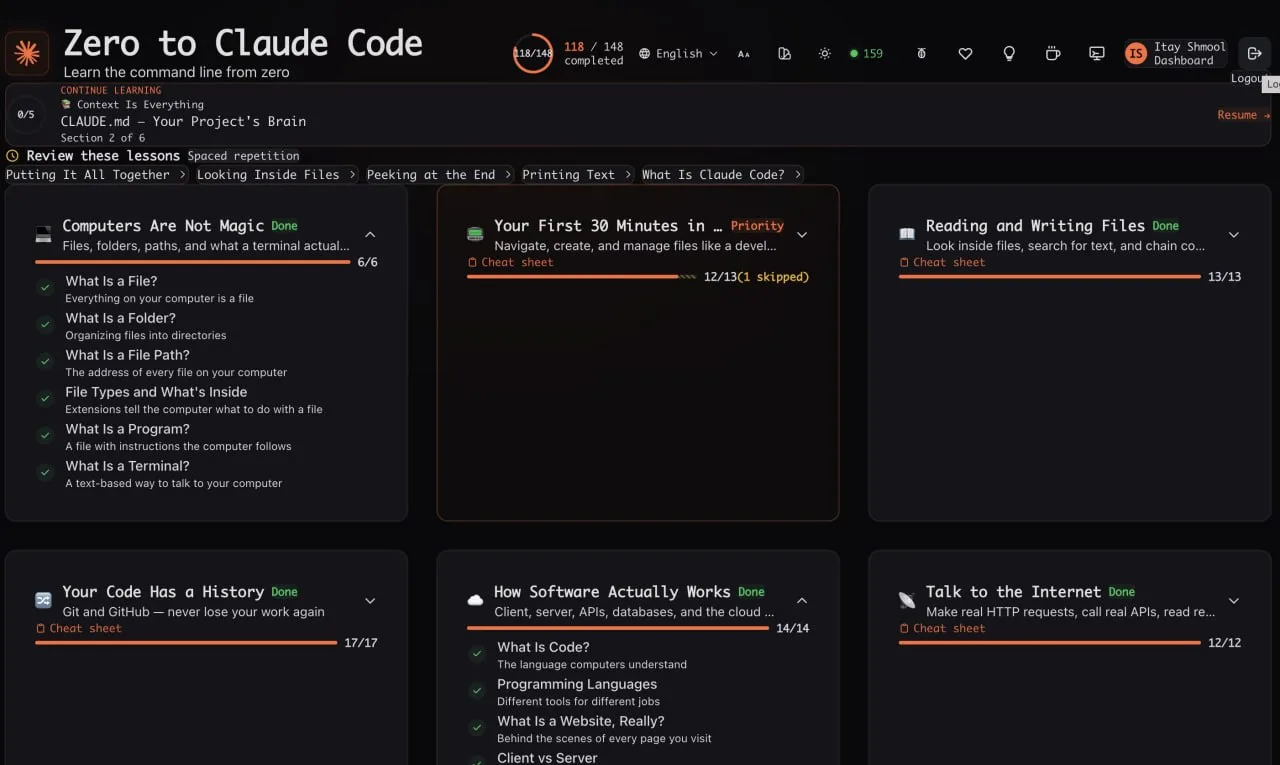
Task: Click the 17/17 progress bar of Your Code Has a History
Action: pos(186,643)
